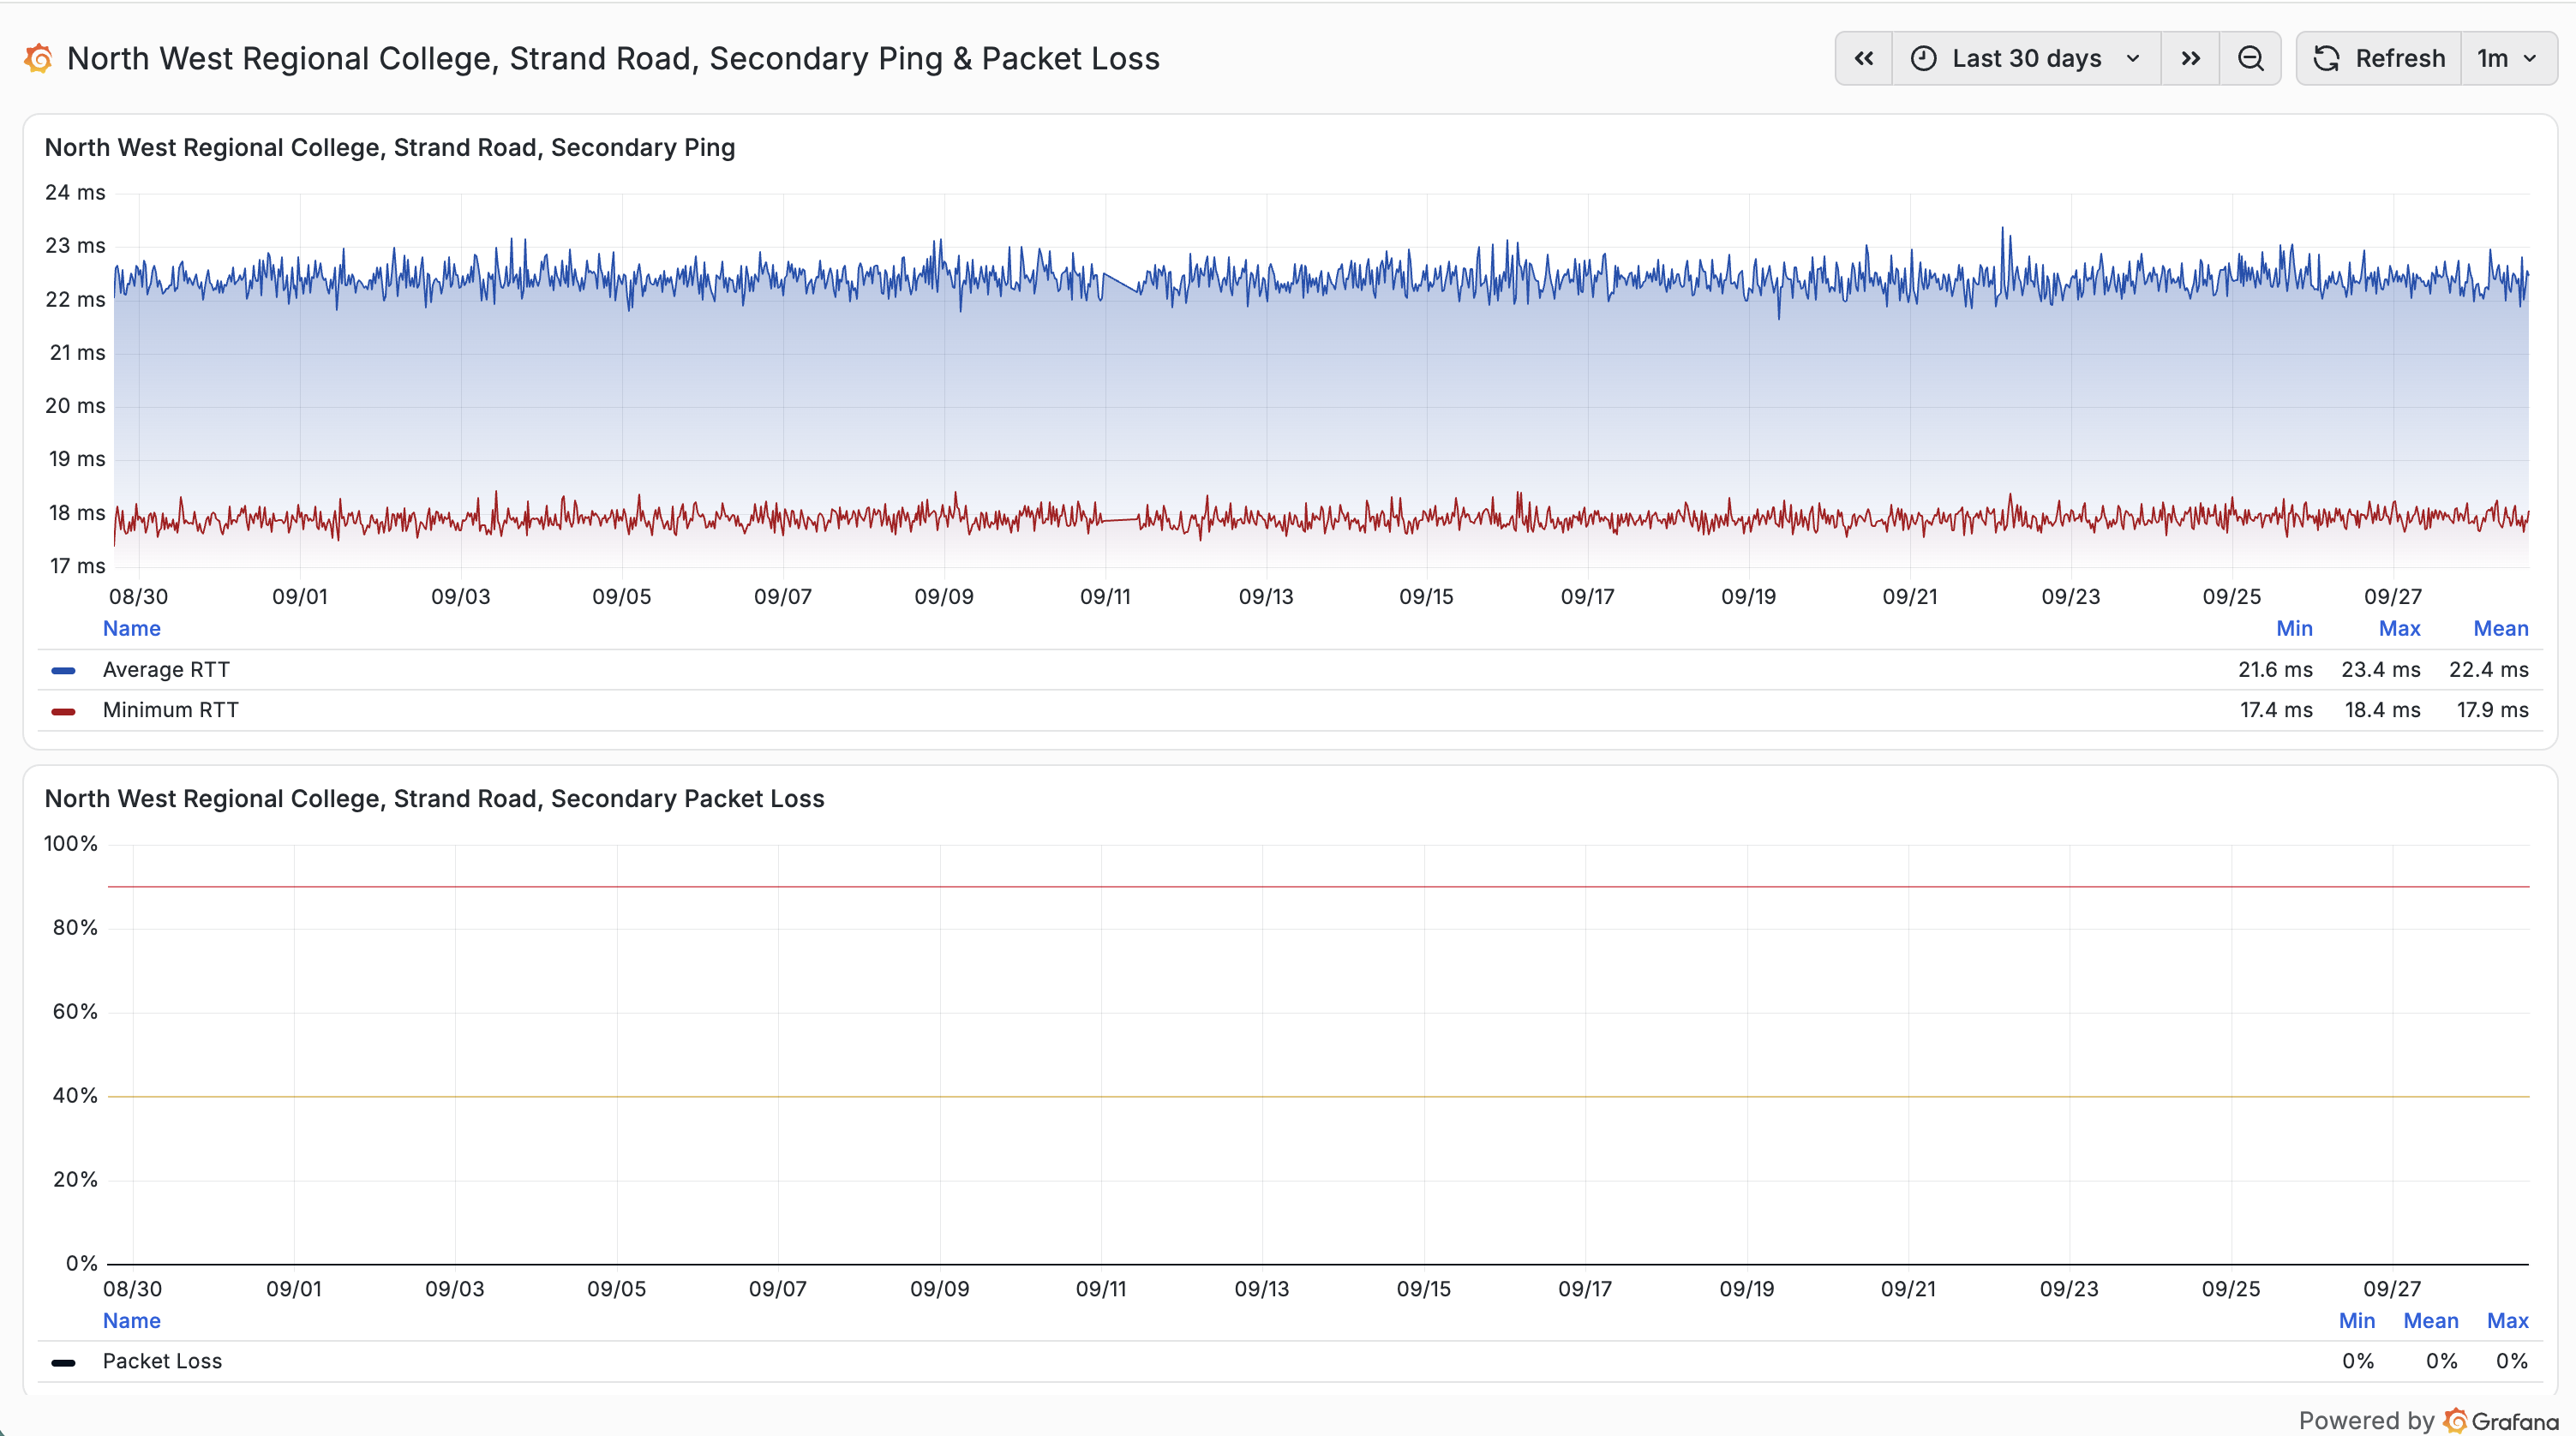Click the Grafana logo beside dashboard title
2576x1436 pixels.
point(38,59)
